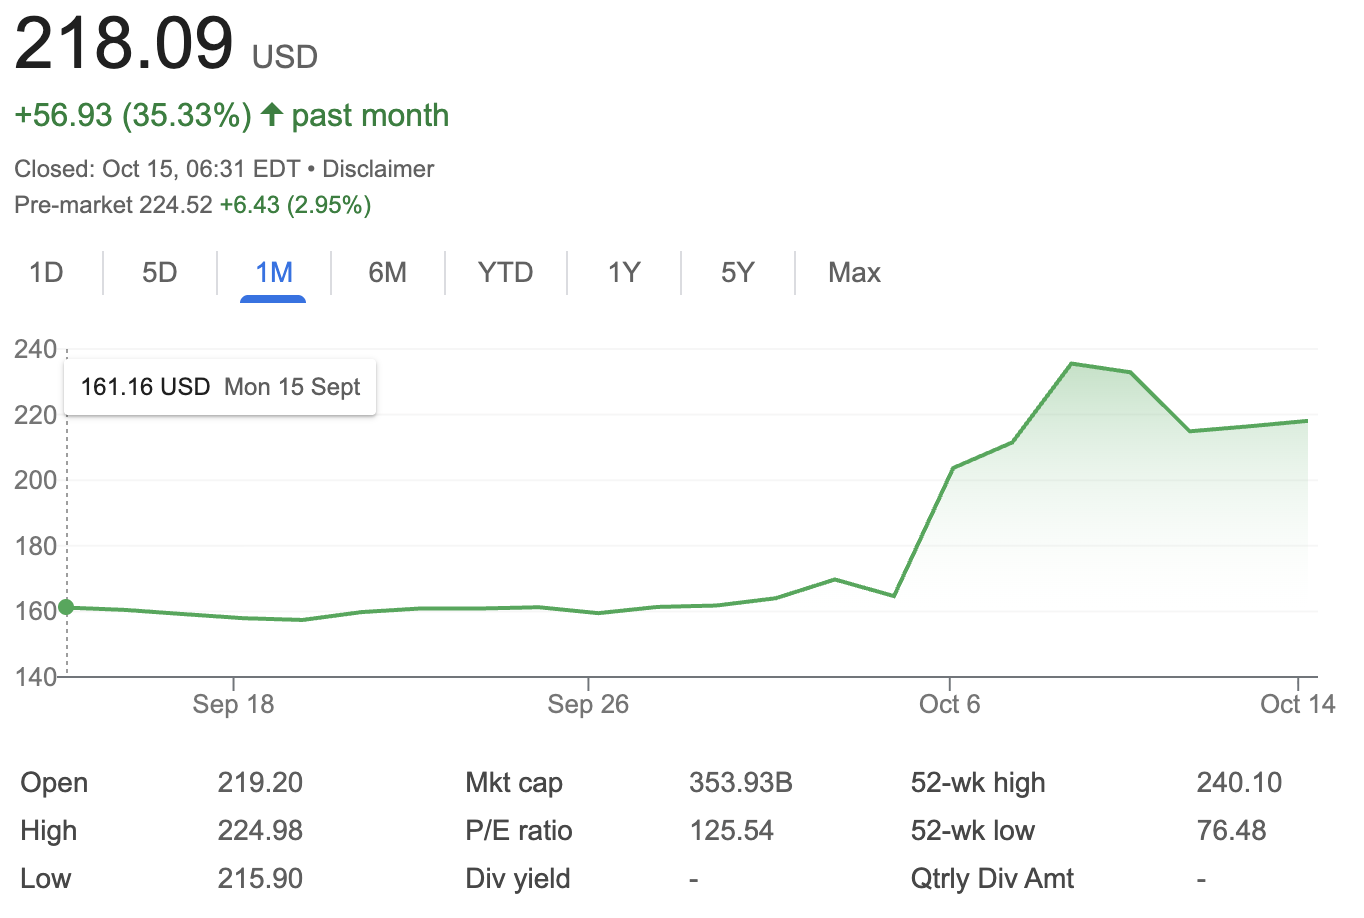This screenshot has width=1364, height=918.
Task: Click the Mkt cap value 353.93B
Action: 740,782
